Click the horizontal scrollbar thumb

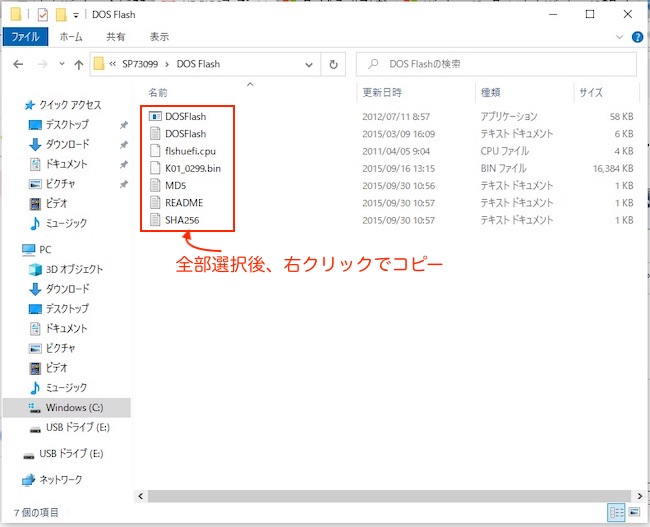(389, 496)
